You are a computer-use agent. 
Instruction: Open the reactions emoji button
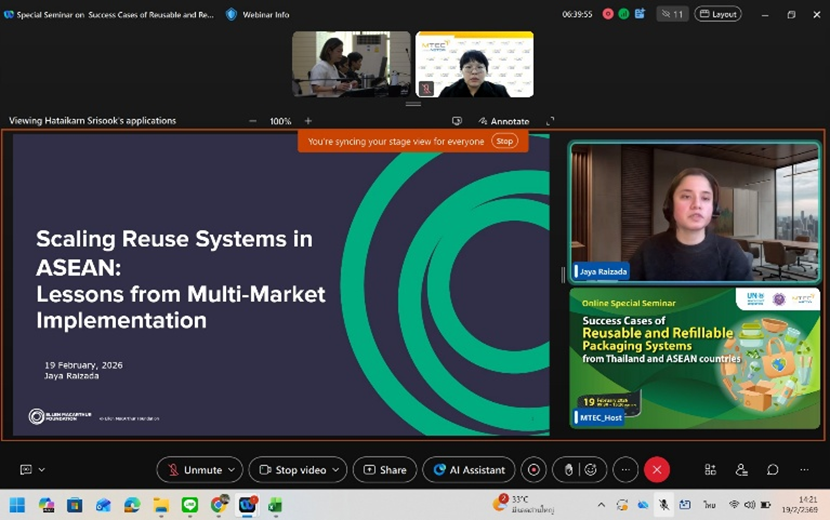pyautogui.click(x=590, y=470)
